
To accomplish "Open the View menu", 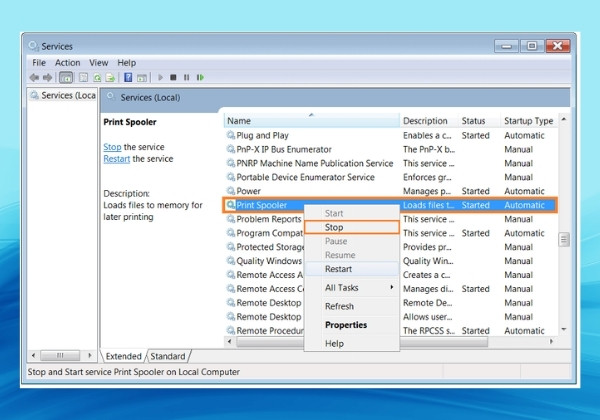I will 98,63.
